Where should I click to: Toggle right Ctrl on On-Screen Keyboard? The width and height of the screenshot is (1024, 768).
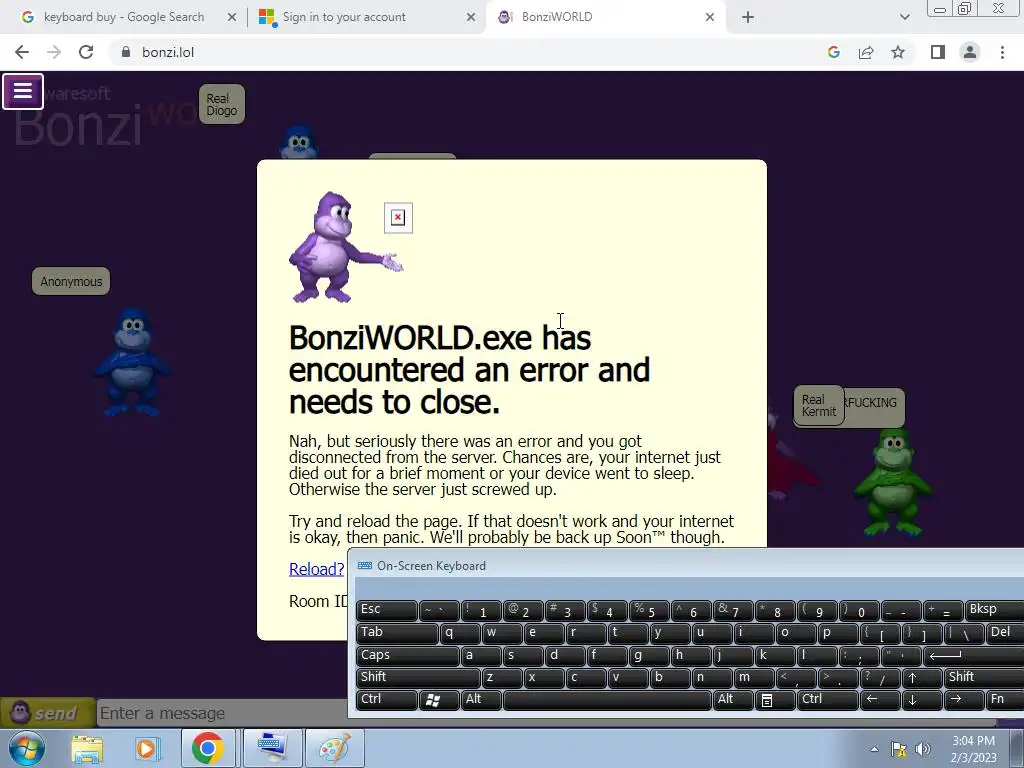tap(827, 699)
